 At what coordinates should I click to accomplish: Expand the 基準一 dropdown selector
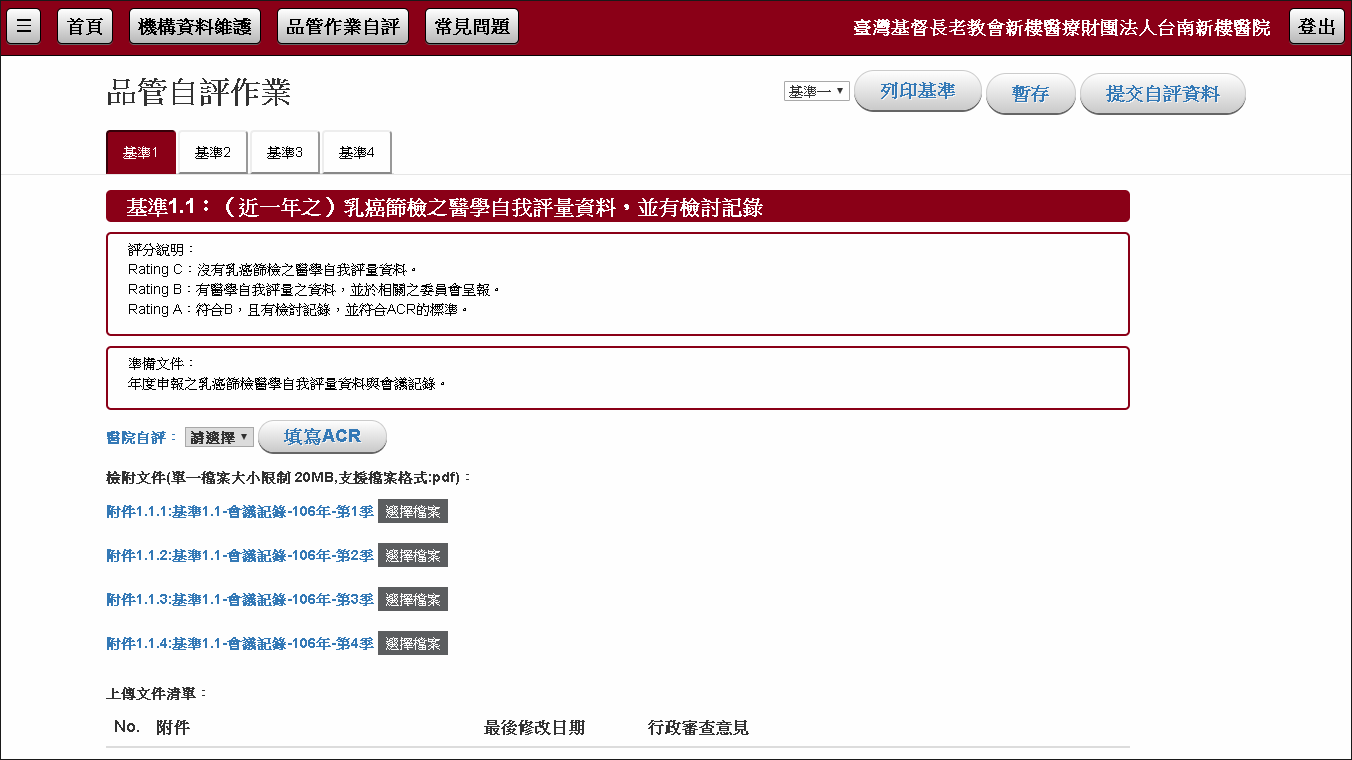coord(816,92)
